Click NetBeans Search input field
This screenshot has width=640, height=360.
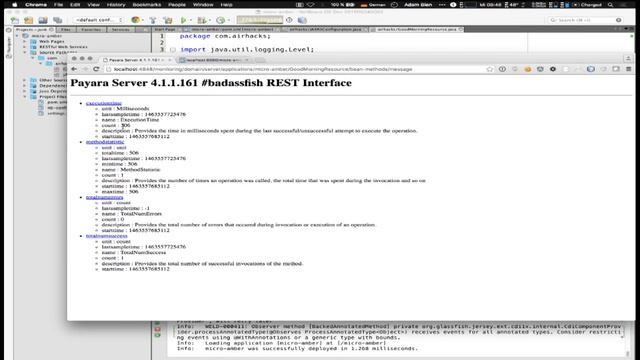coord(585,20)
